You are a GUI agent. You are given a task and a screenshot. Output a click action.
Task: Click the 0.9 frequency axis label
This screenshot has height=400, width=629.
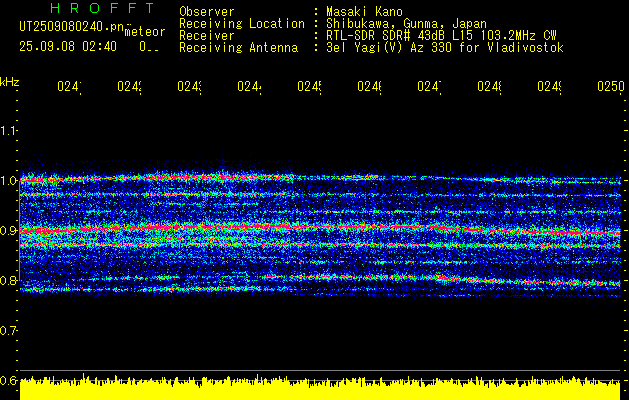(x=8, y=230)
